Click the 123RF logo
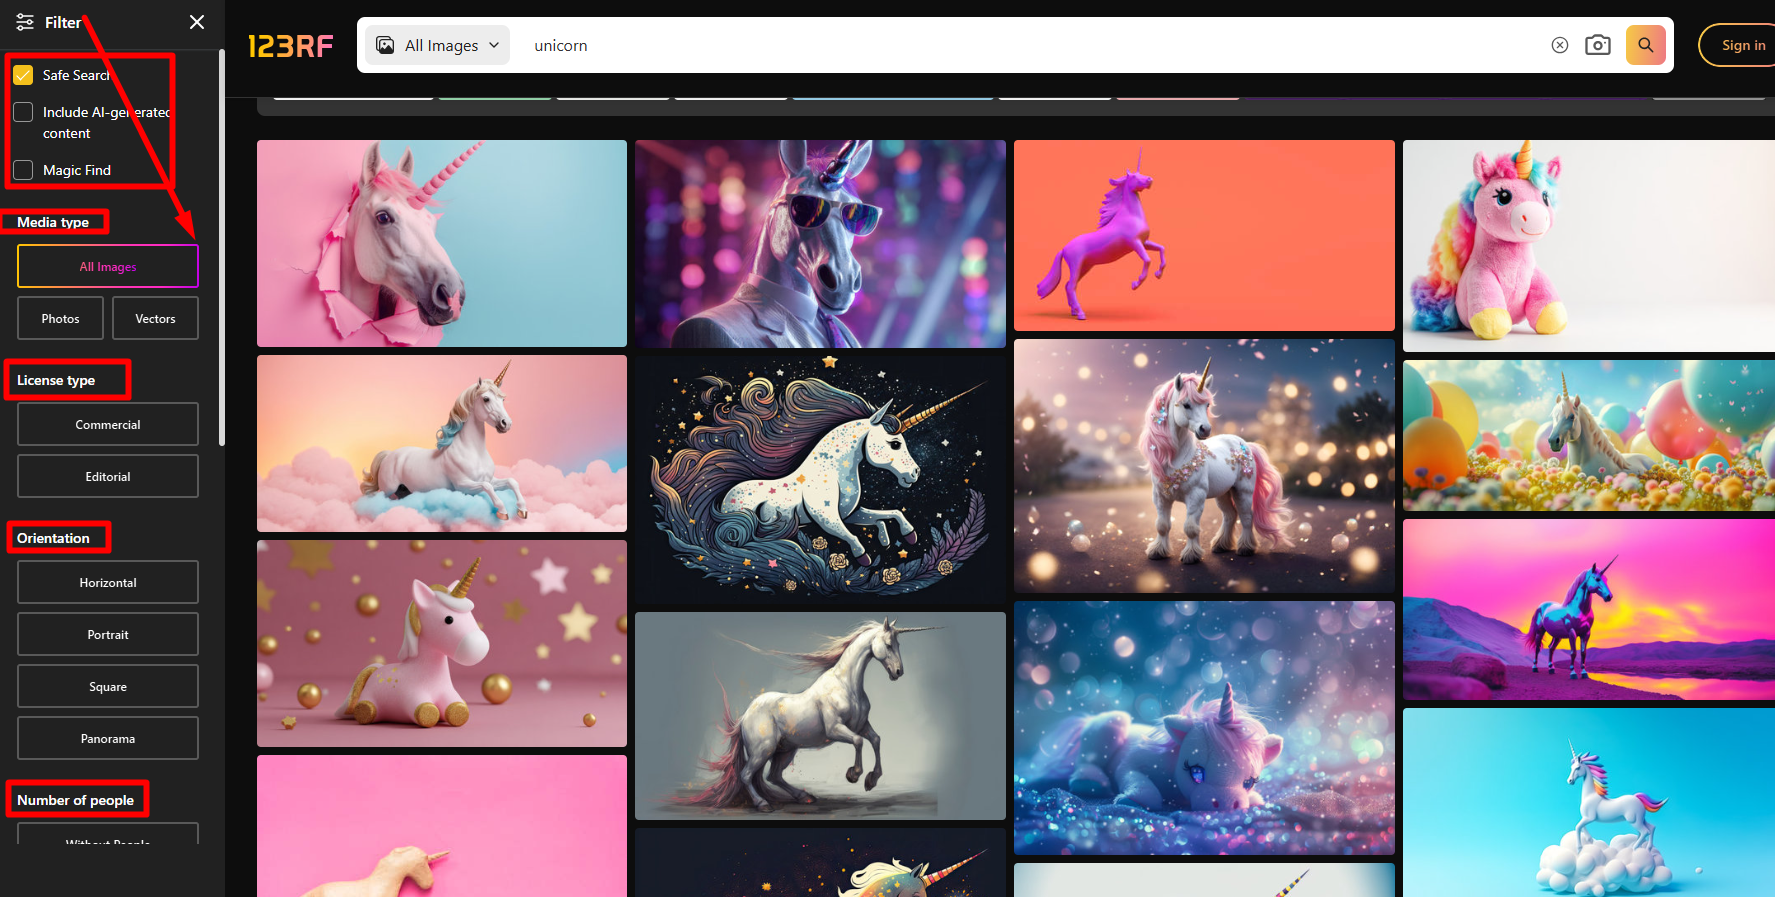 point(290,46)
